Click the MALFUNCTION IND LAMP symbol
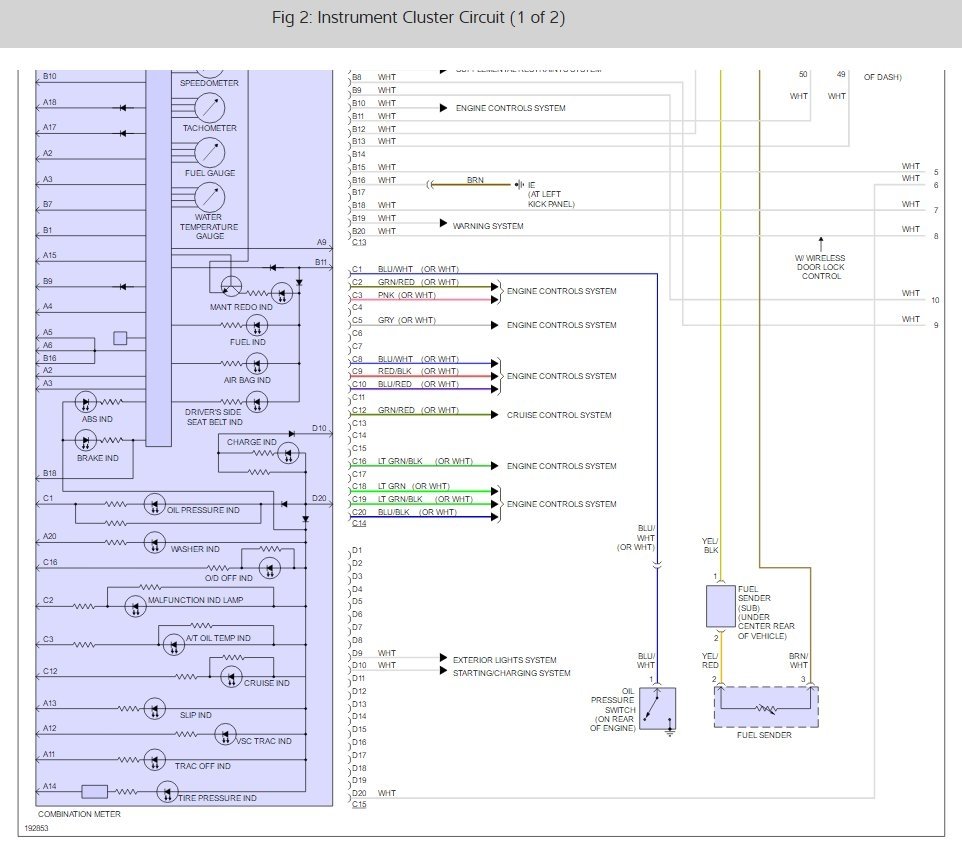 pos(136,606)
